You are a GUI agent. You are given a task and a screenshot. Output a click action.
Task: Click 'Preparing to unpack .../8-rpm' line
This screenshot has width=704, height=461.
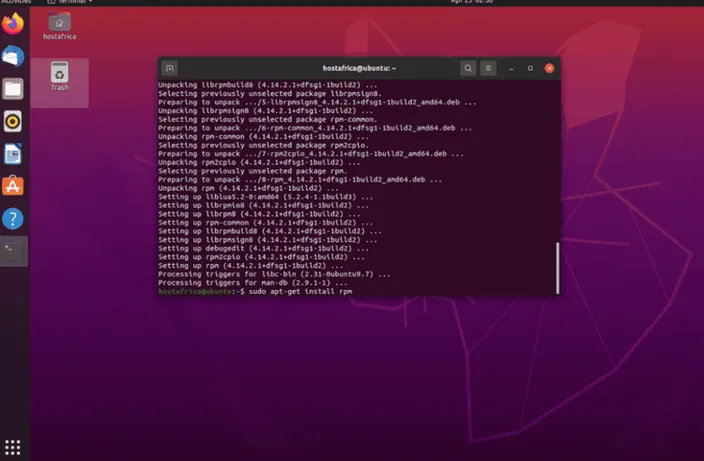(300, 180)
